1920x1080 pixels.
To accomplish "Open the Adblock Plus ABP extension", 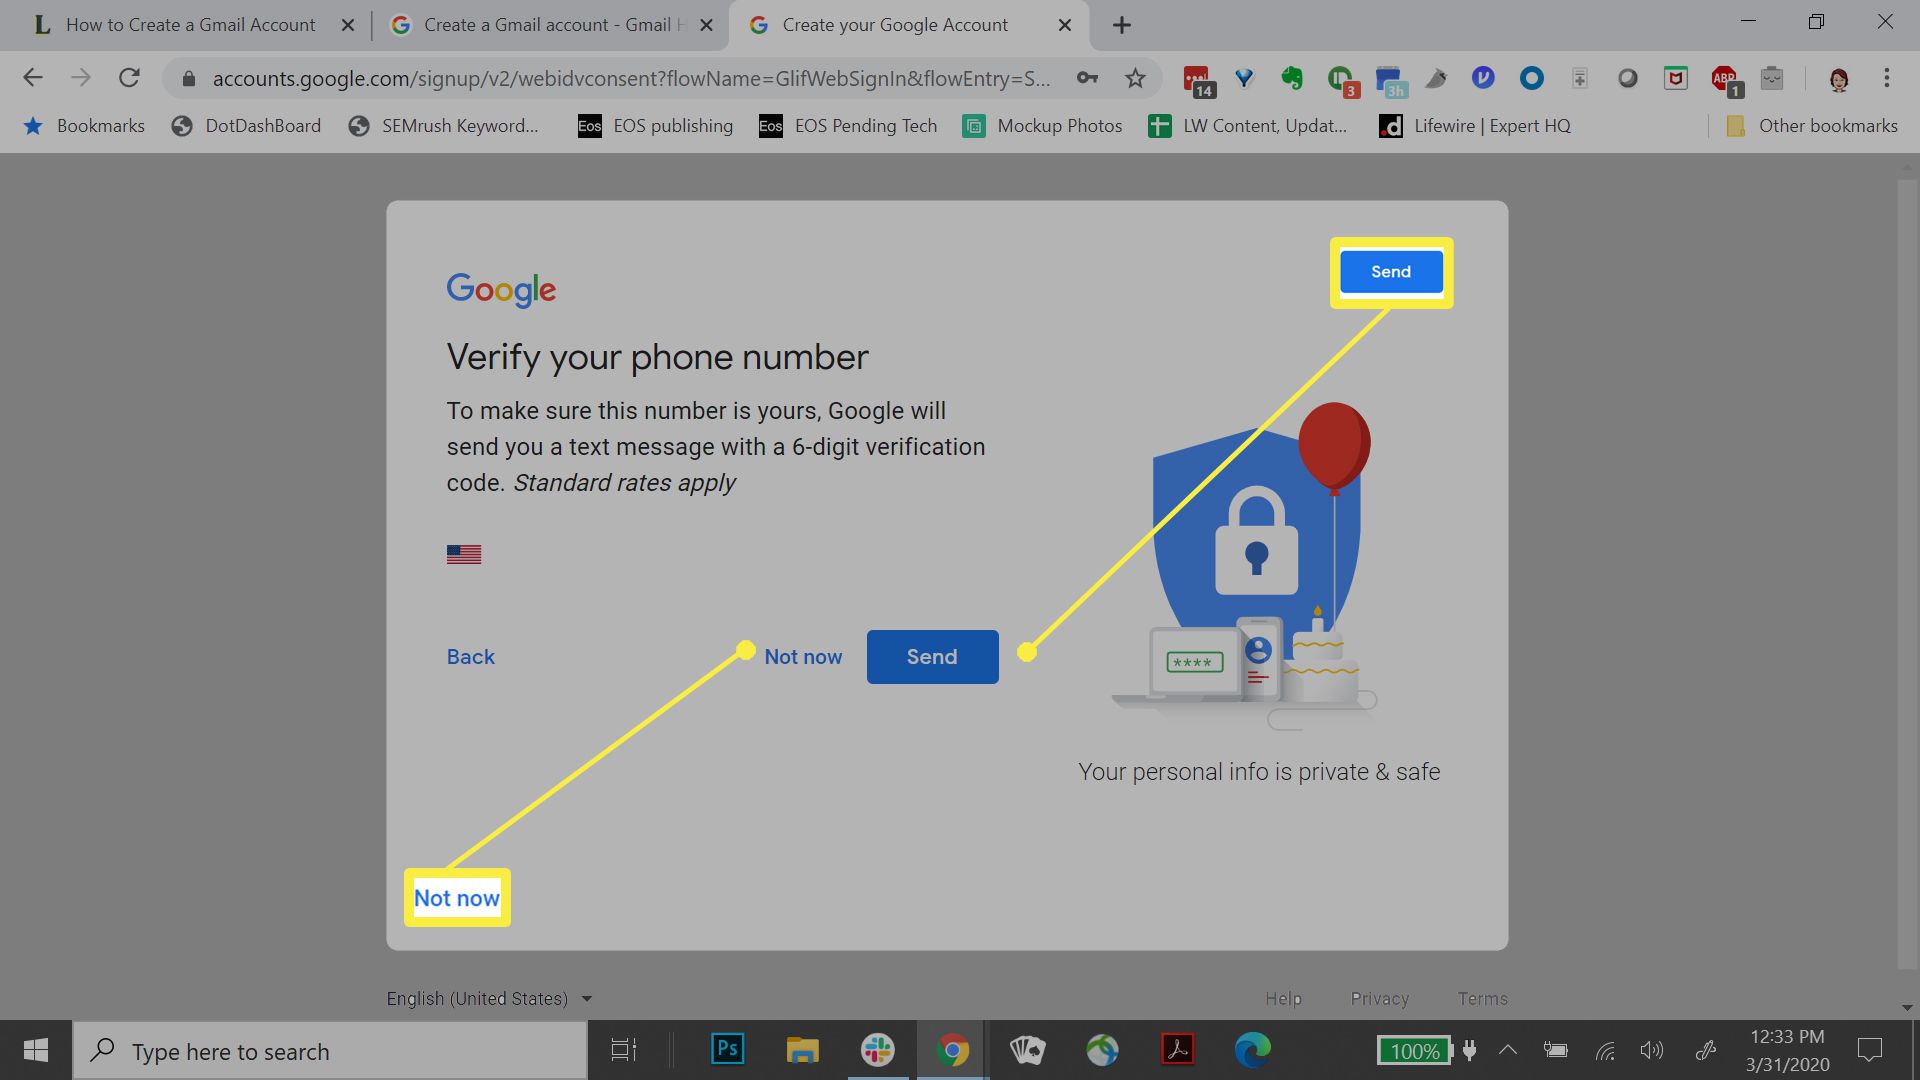I will (x=1725, y=80).
